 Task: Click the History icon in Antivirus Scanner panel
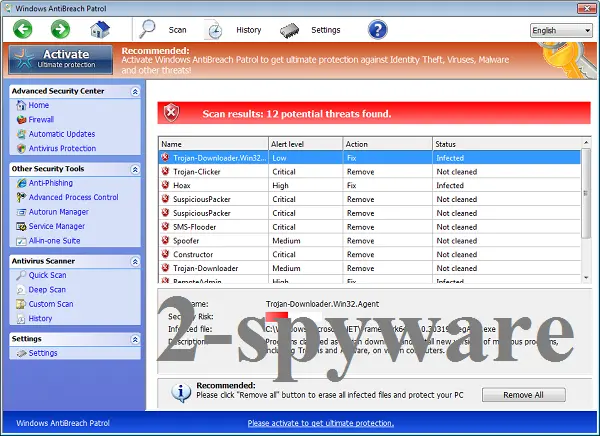pyautogui.click(x=21, y=318)
